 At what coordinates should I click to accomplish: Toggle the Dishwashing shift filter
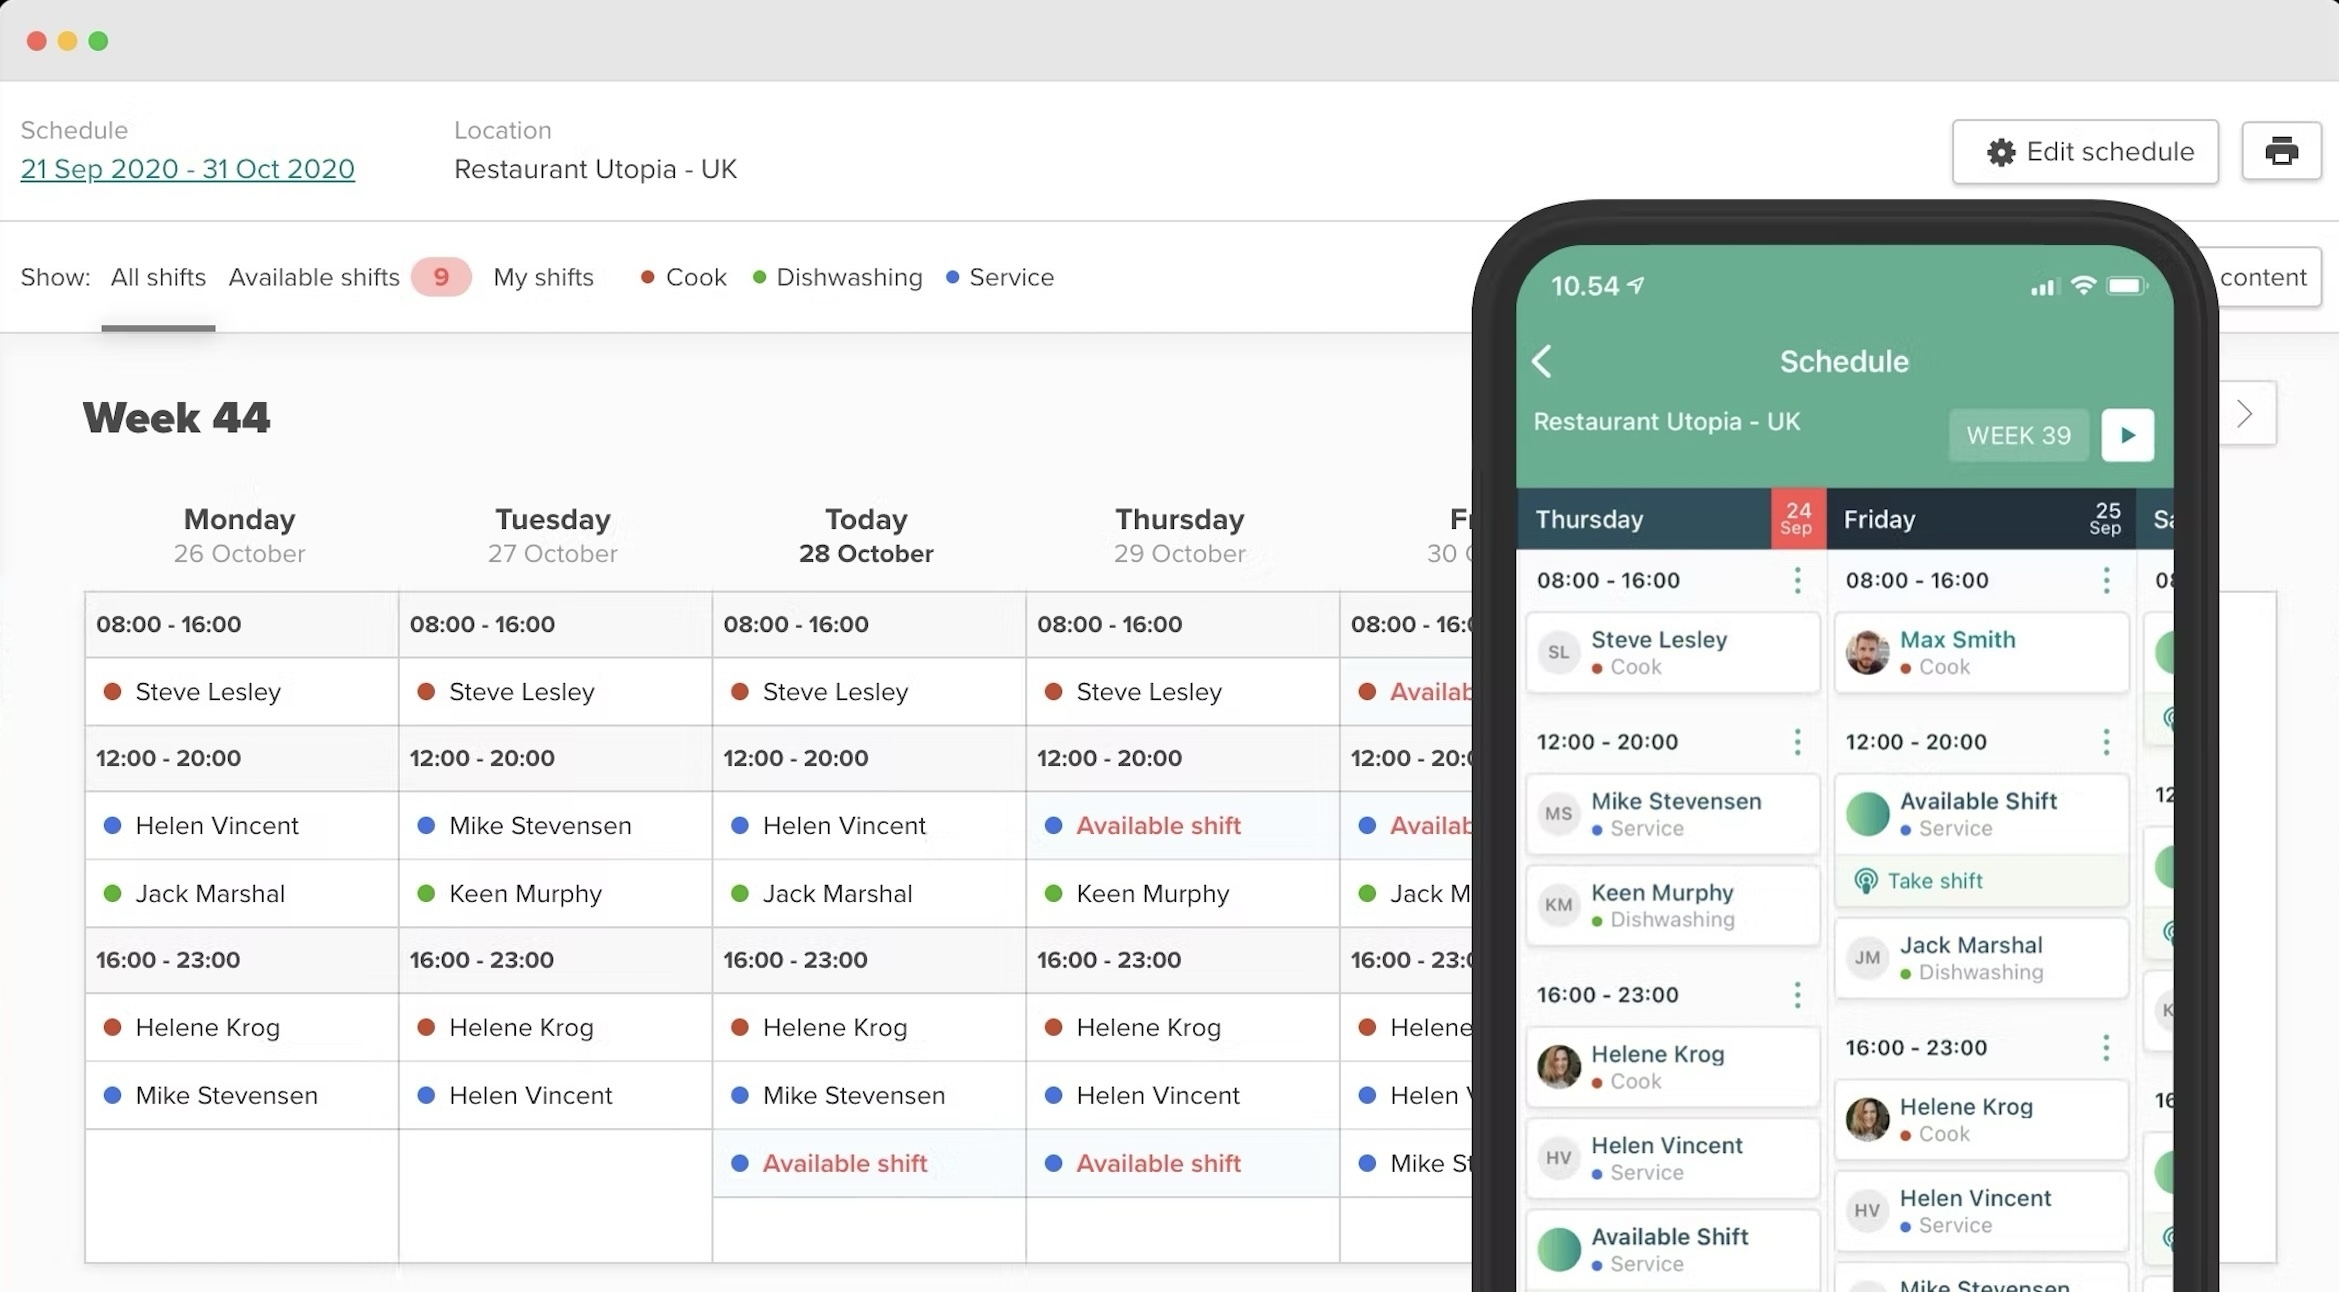[759, 277]
